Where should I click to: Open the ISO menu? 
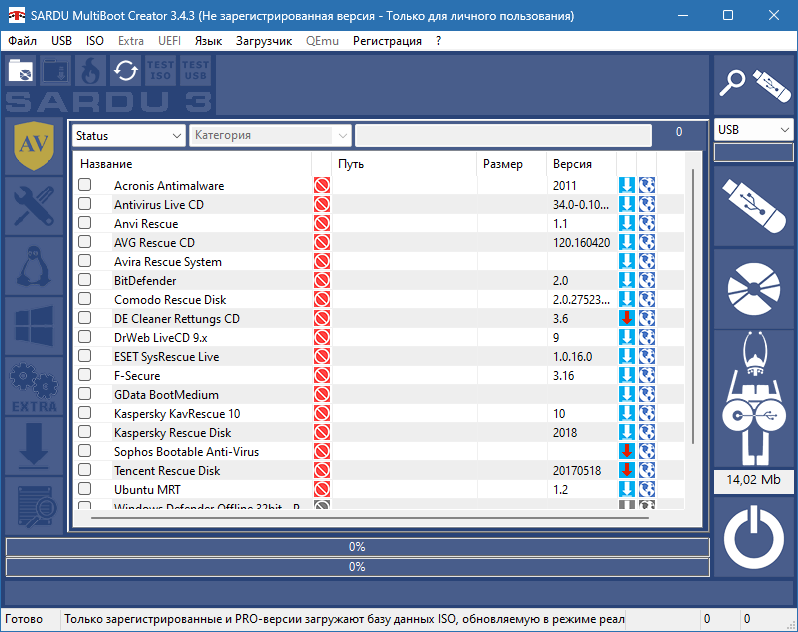(95, 41)
